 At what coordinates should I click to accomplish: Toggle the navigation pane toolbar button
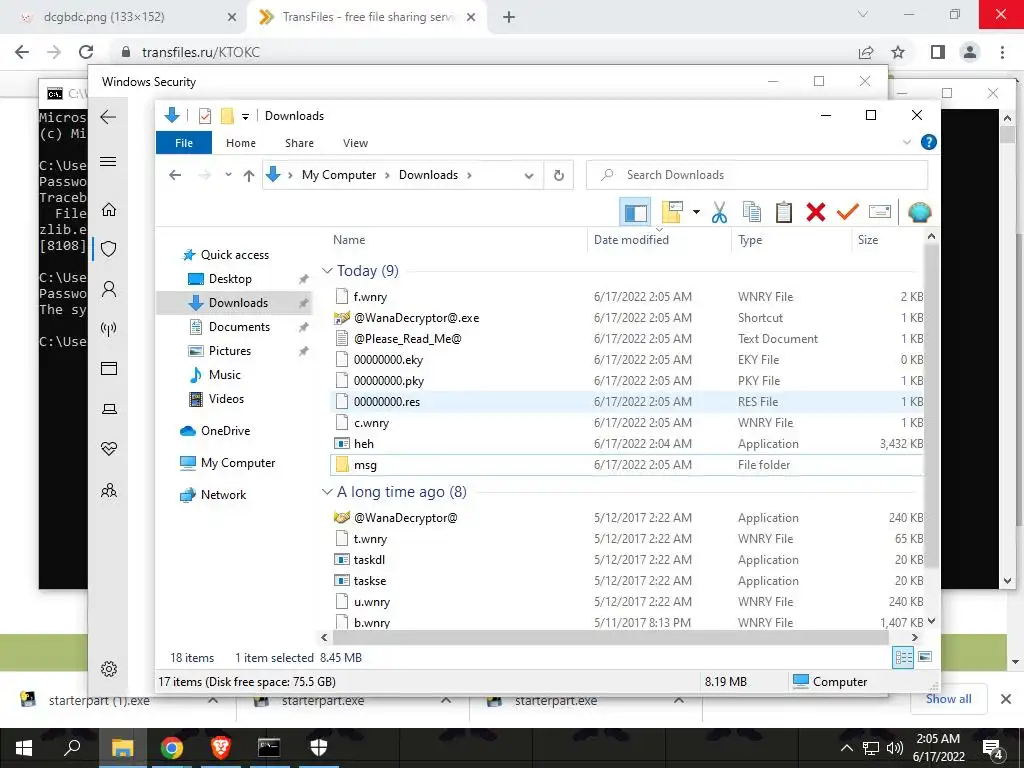click(x=635, y=212)
